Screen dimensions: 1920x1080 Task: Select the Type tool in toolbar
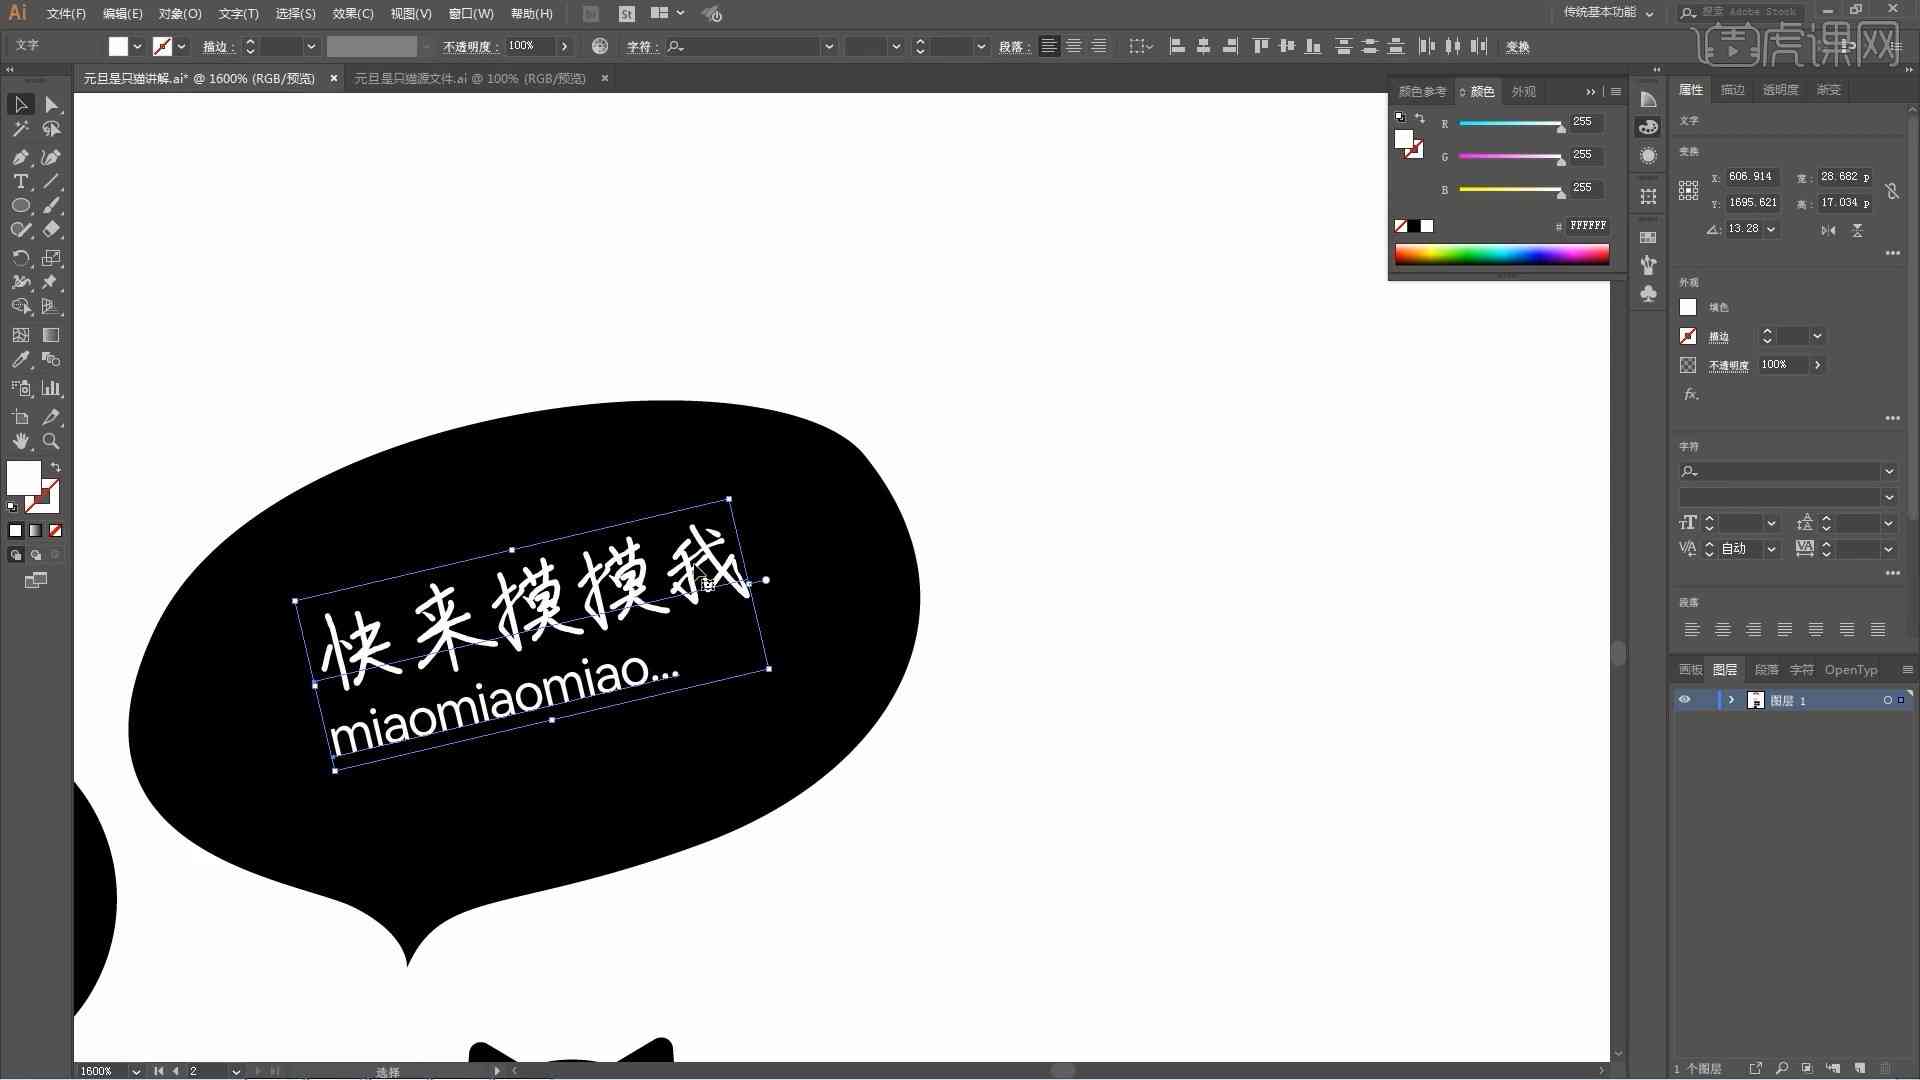[x=20, y=181]
